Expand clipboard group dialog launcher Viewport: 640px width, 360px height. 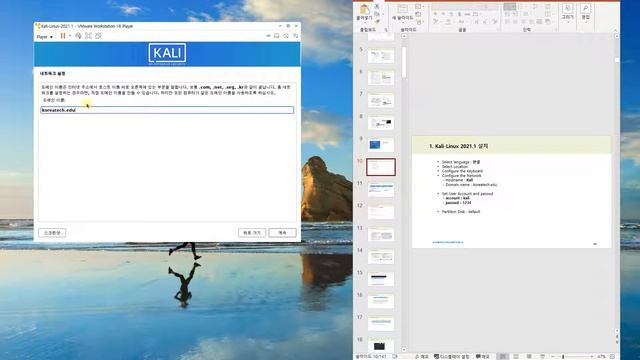tap(386, 30)
